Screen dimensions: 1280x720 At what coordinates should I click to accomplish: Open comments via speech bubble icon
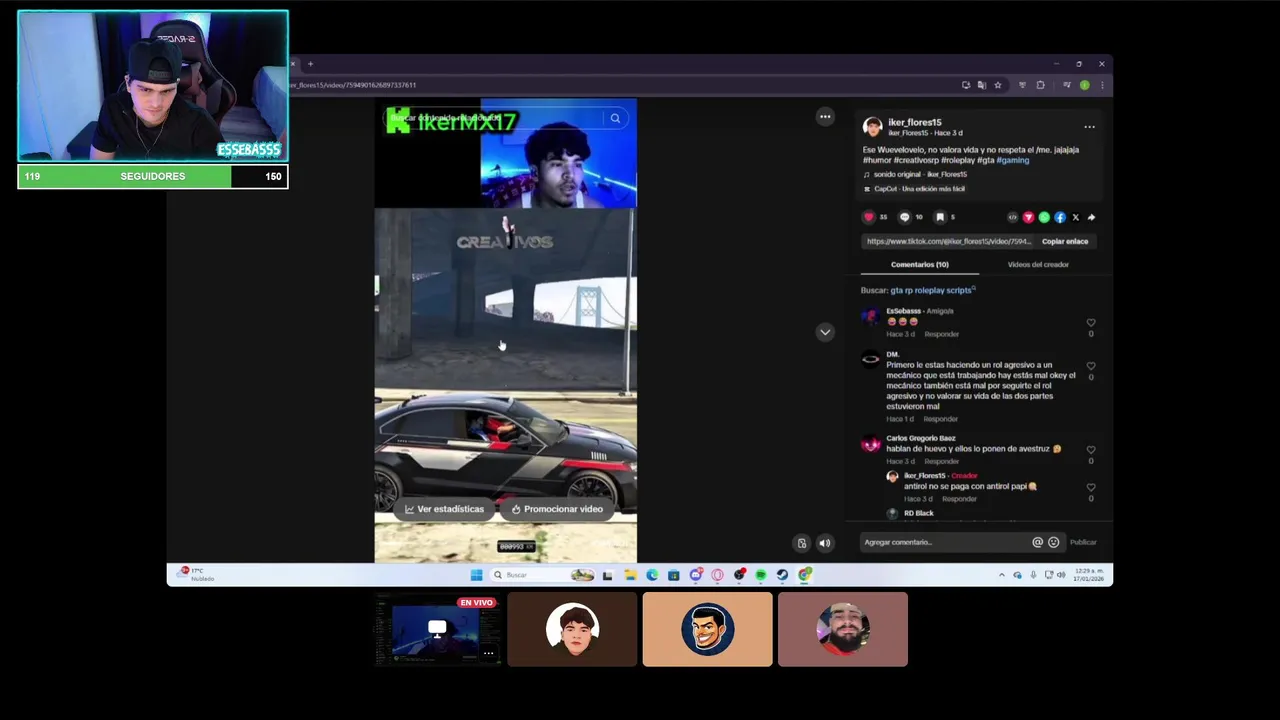coord(905,217)
